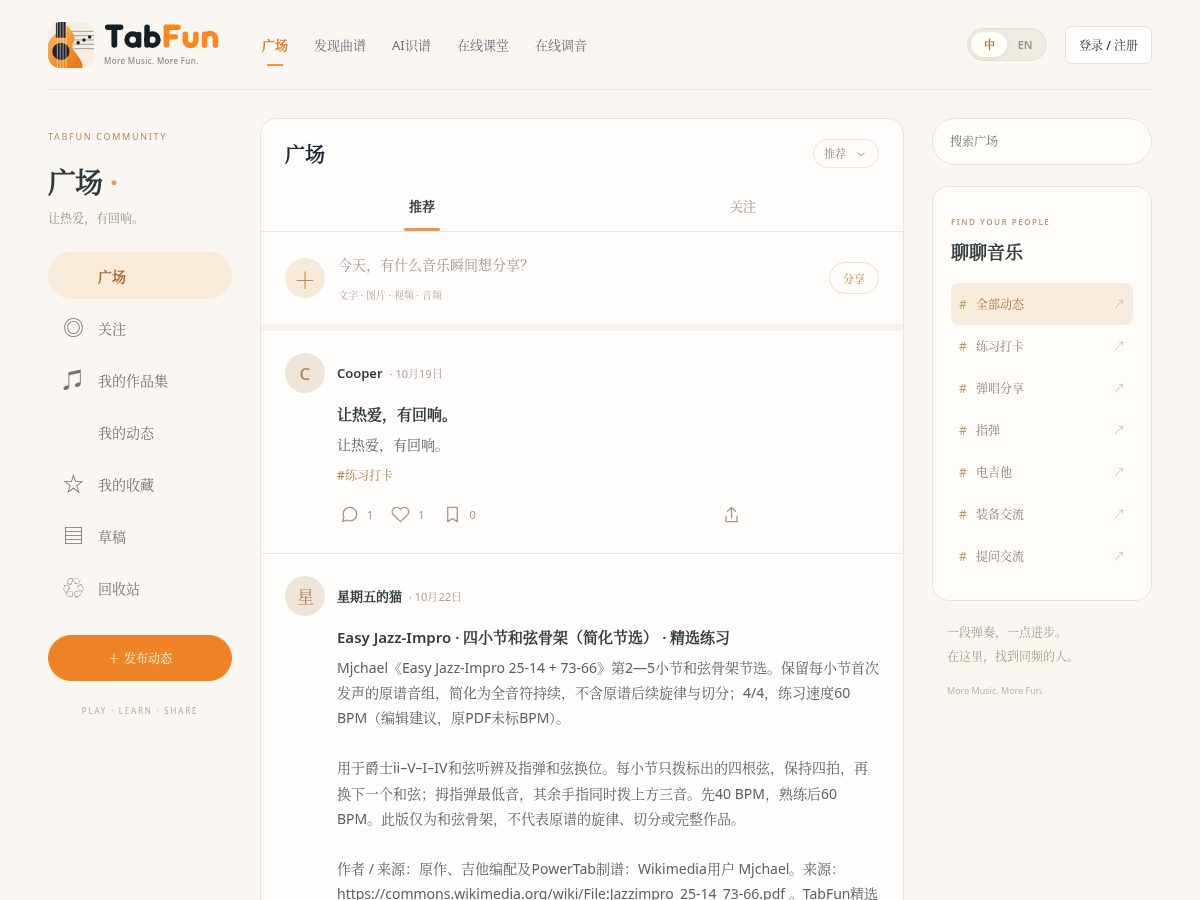Open 广场 in the left sidebar
Image resolution: width=1200 pixels, height=900 pixels.
click(140, 276)
